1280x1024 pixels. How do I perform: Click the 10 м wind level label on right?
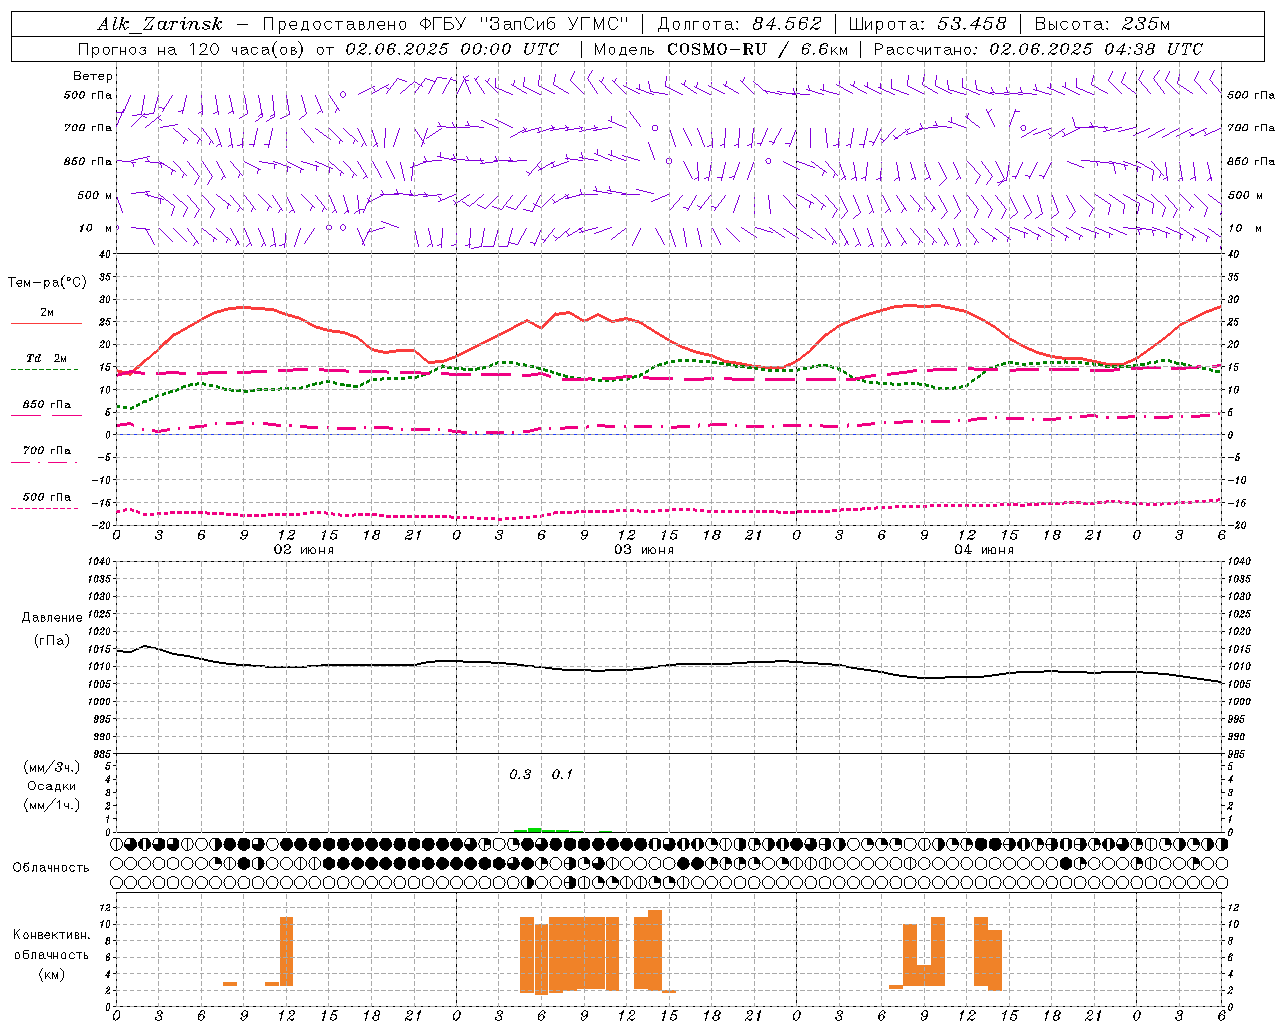(1245, 228)
